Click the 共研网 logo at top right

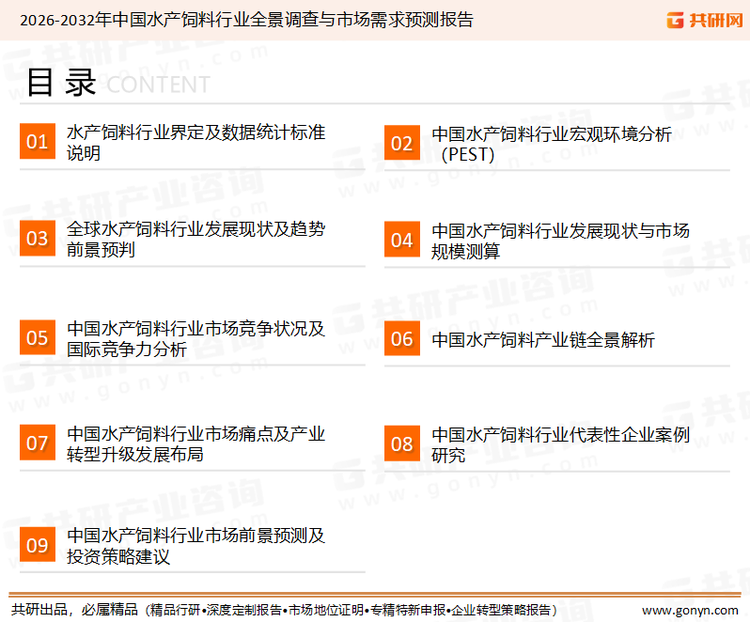705,20
